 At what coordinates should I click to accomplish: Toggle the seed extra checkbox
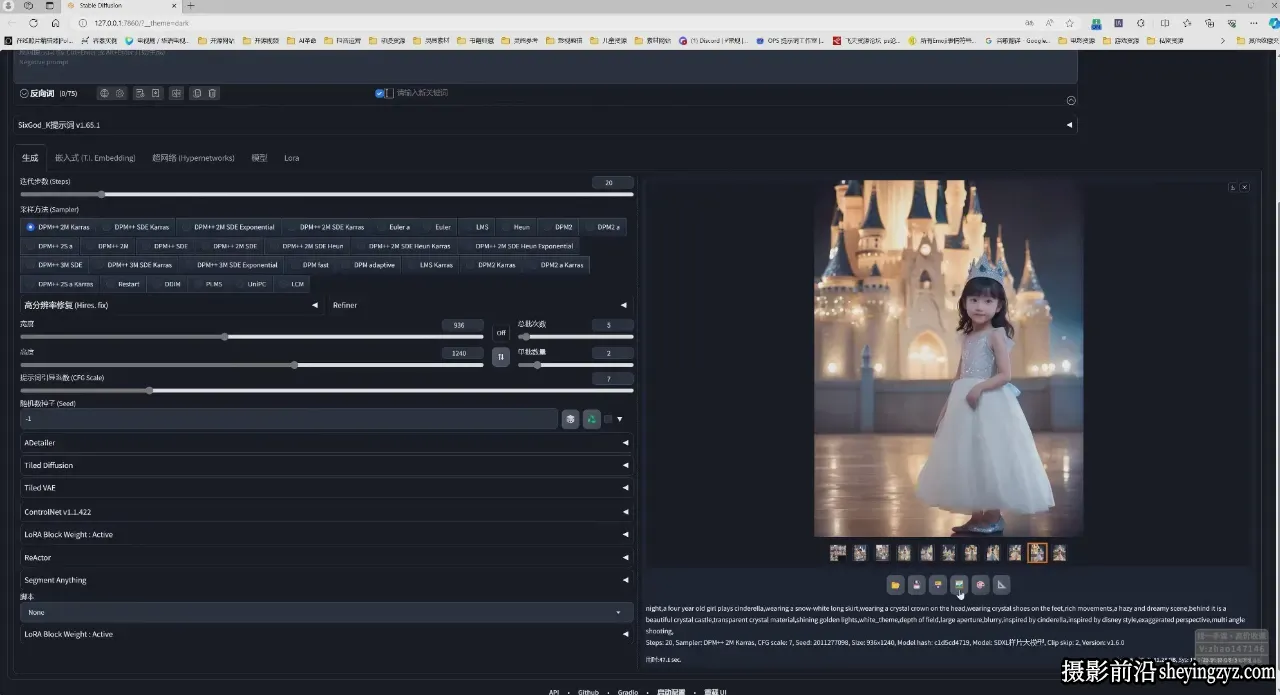click(608, 419)
